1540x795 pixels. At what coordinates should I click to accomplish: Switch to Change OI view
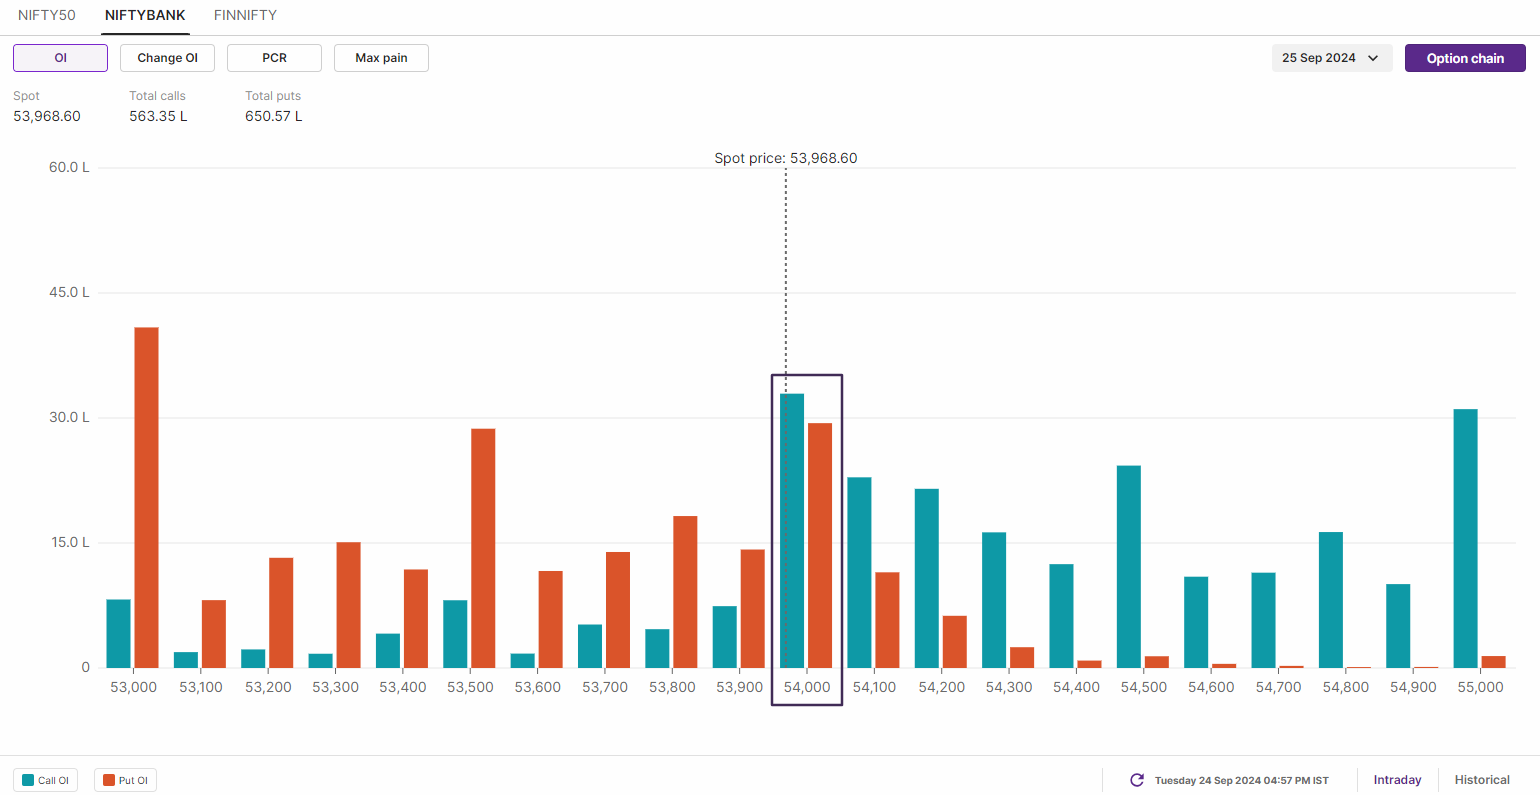click(167, 58)
